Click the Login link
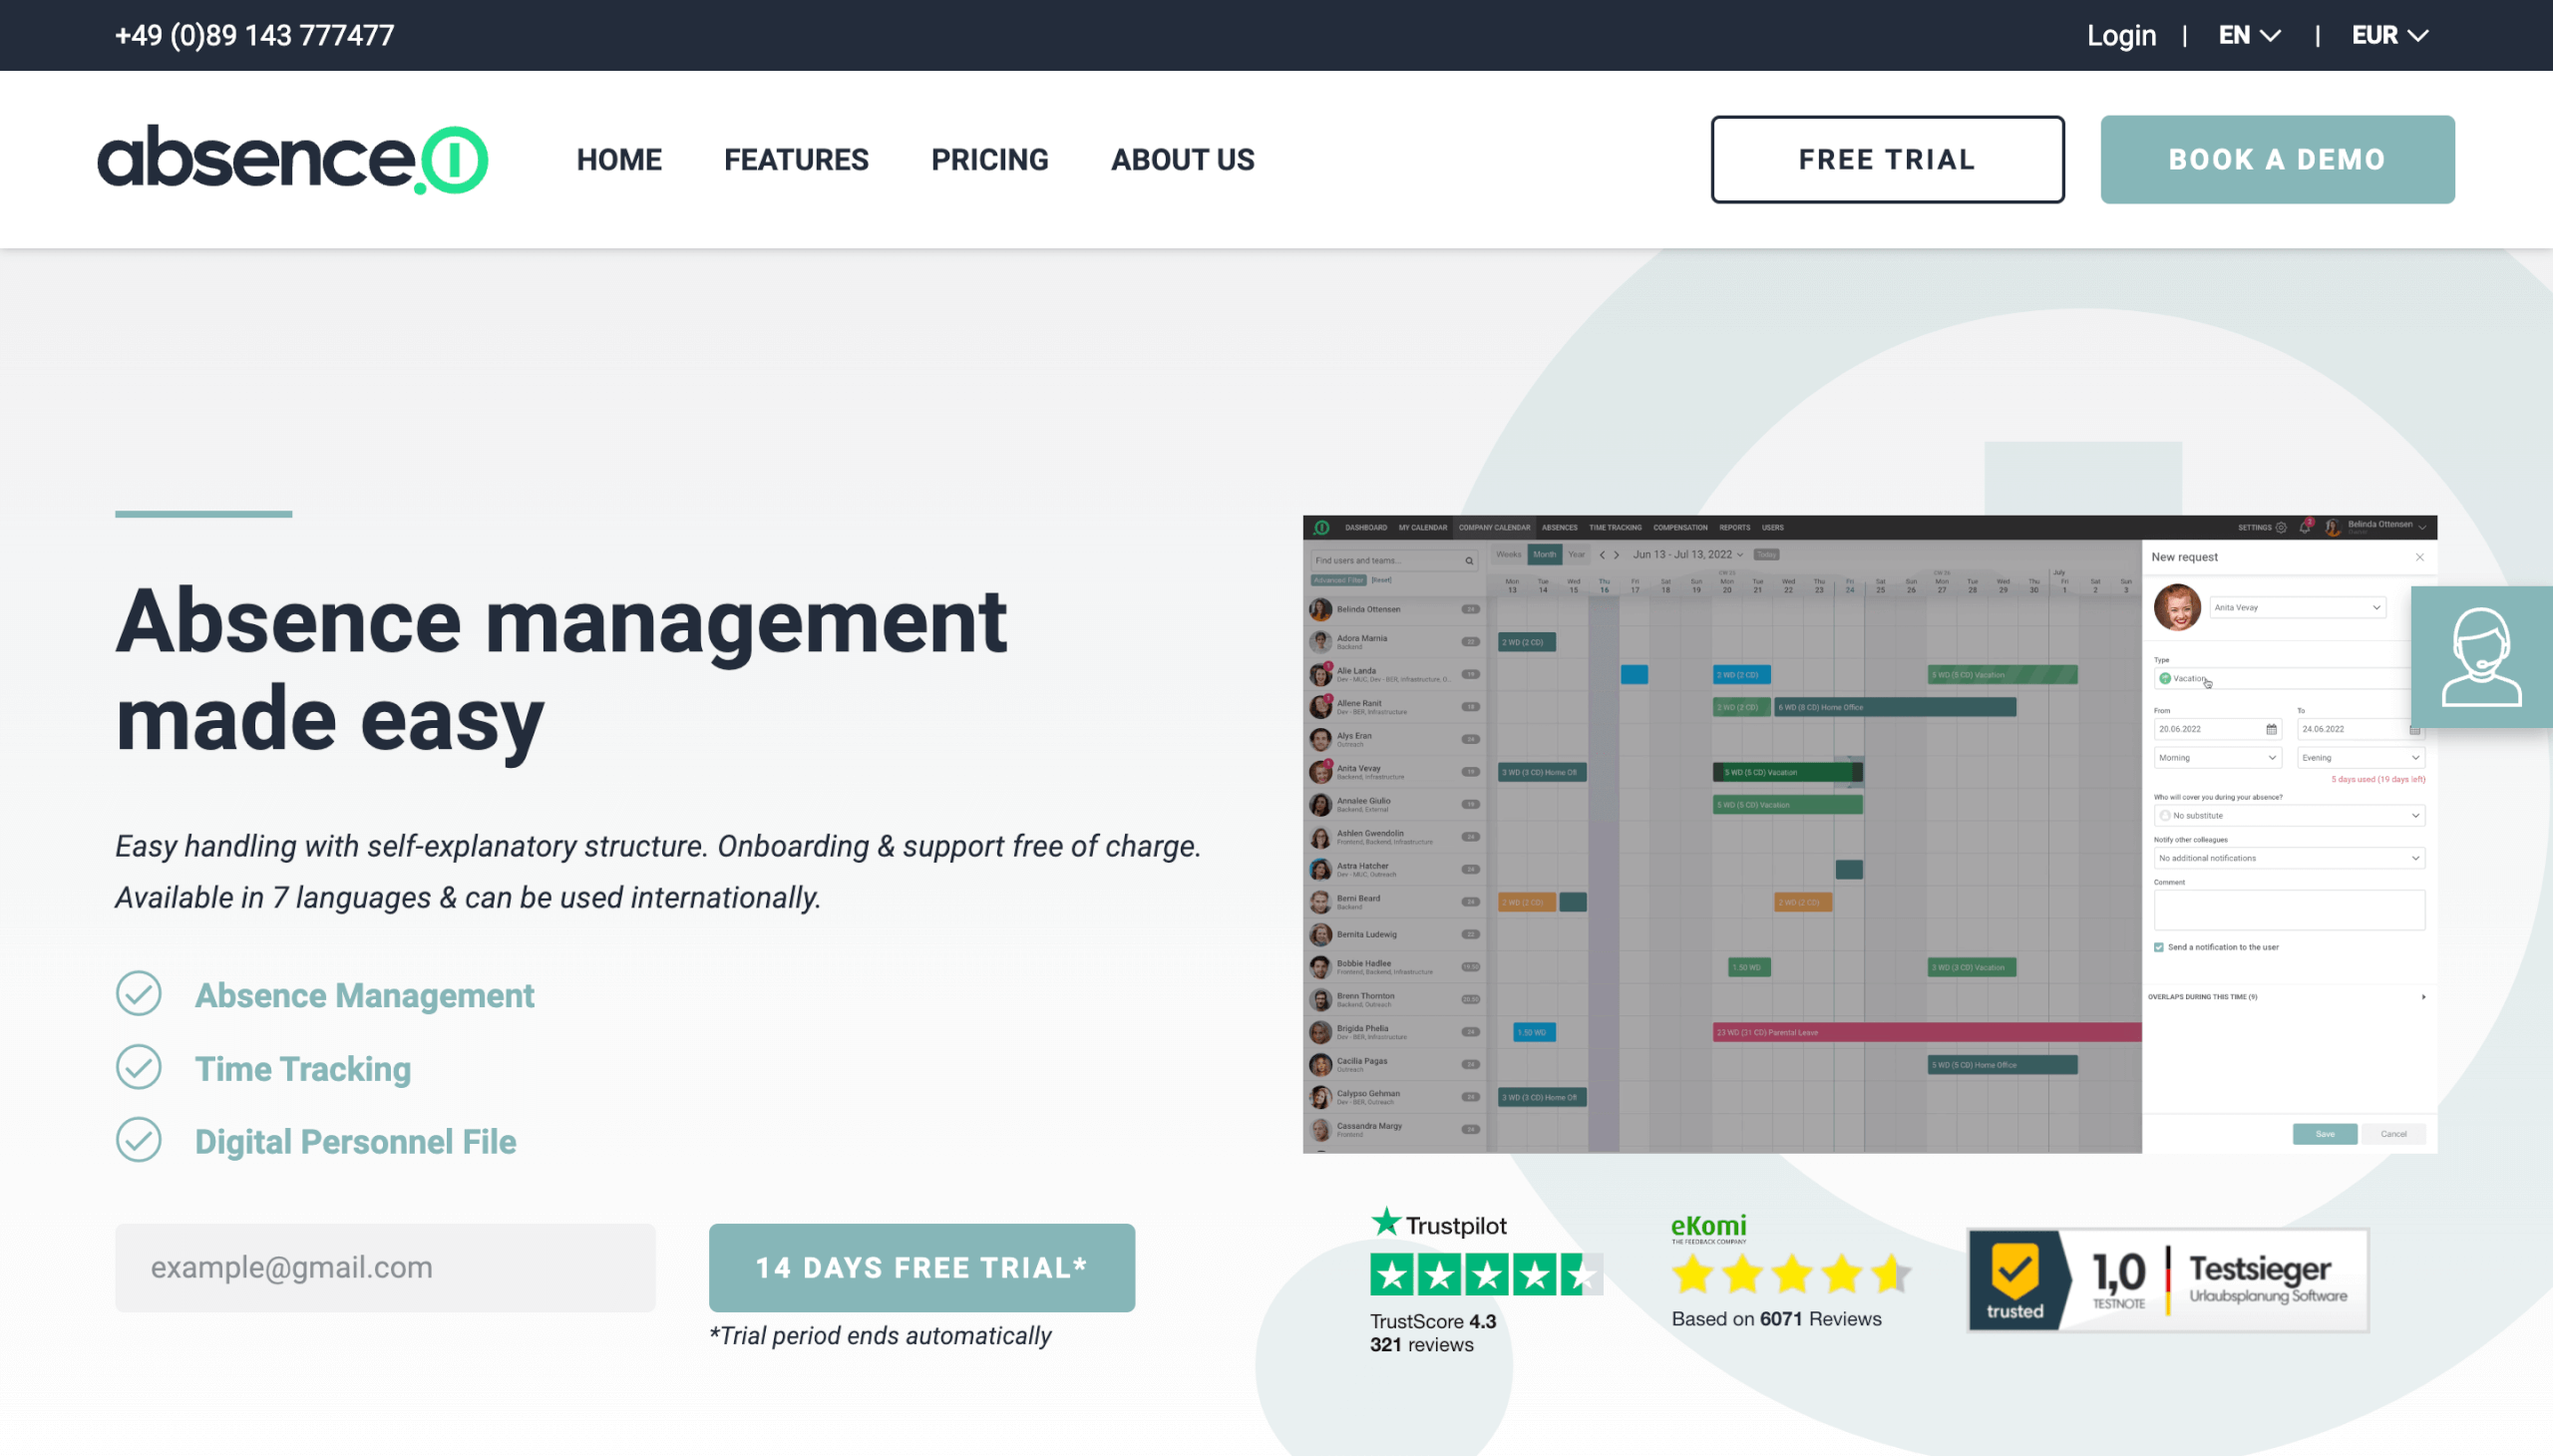The image size is (2553, 1456). tap(2120, 35)
